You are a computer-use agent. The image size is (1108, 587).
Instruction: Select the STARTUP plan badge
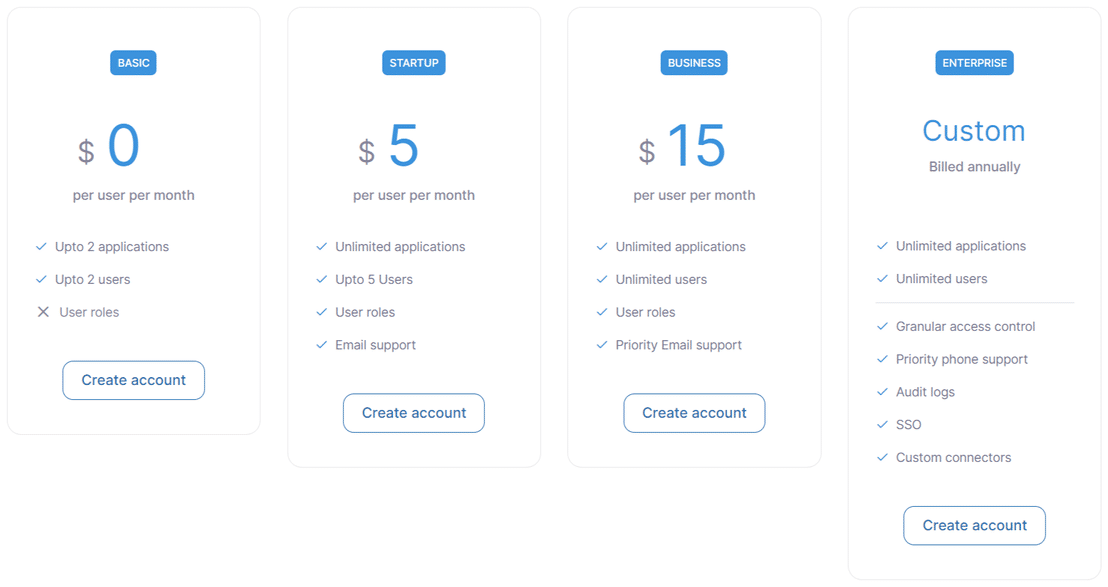pyautogui.click(x=414, y=63)
